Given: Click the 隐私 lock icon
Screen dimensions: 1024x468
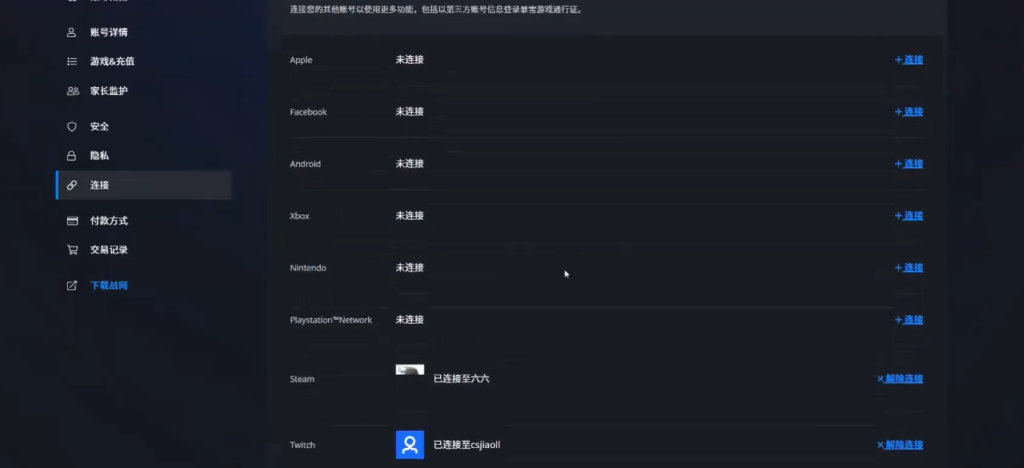Looking at the screenshot, I should [x=72, y=156].
